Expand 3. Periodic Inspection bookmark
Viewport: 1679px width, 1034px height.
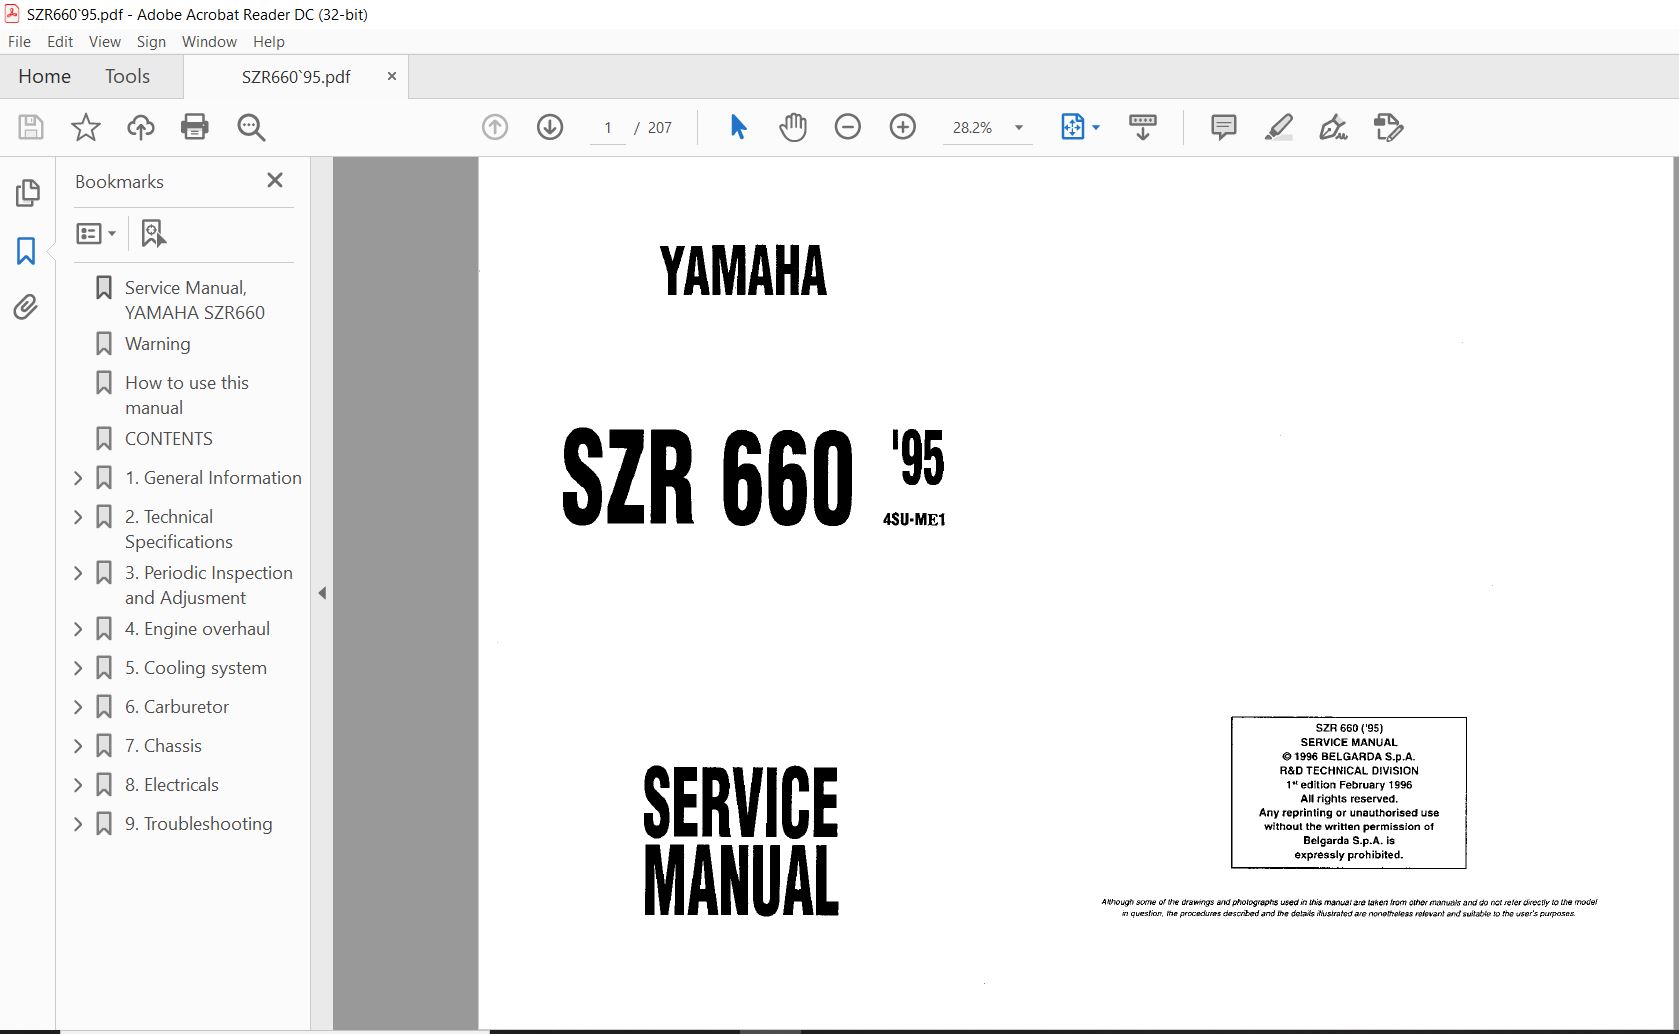[78, 573]
